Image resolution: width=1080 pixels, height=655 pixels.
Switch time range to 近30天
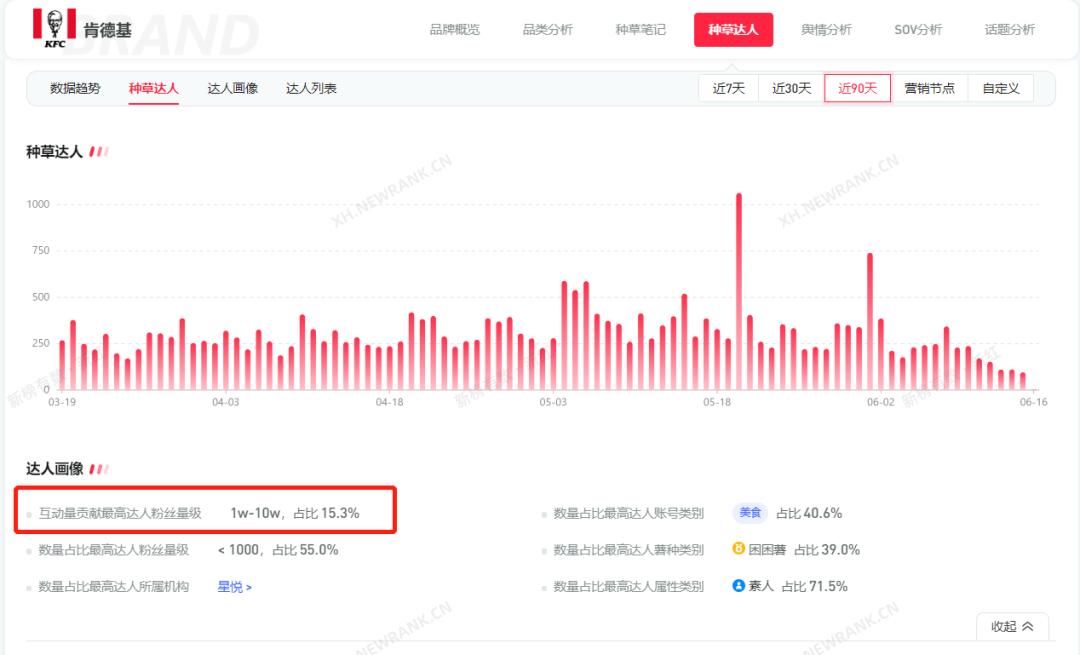pyautogui.click(x=788, y=88)
